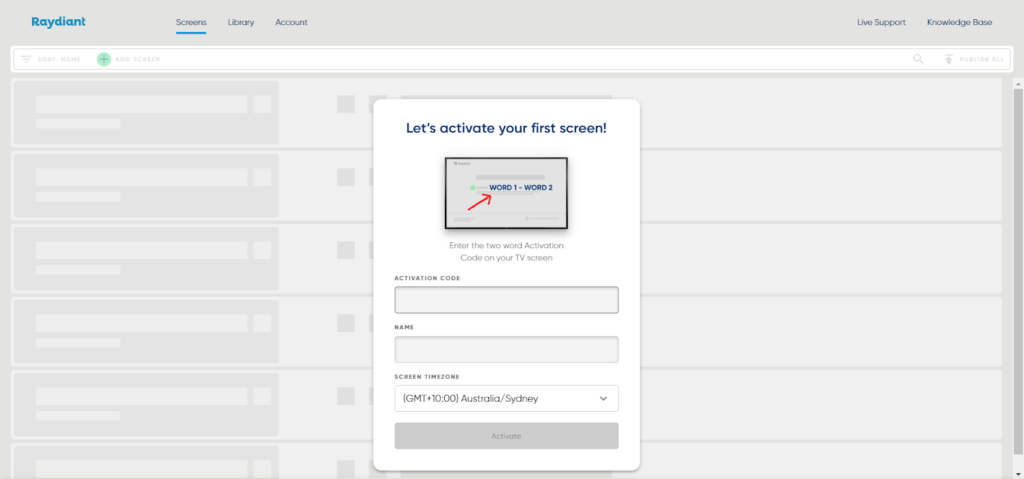Click the TV screen illustration thumbnail
Image resolution: width=1024 pixels, height=479 pixels.
tap(506, 193)
